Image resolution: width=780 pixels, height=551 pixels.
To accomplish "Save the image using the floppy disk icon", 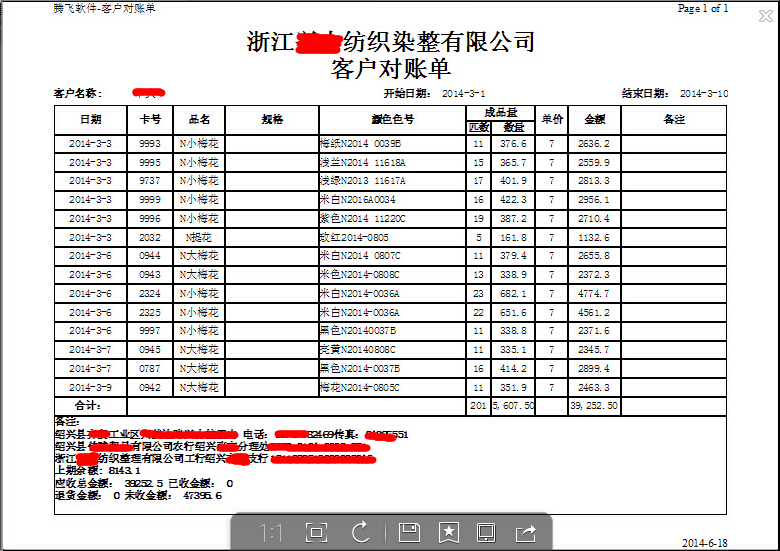I will tap(409, 532).
